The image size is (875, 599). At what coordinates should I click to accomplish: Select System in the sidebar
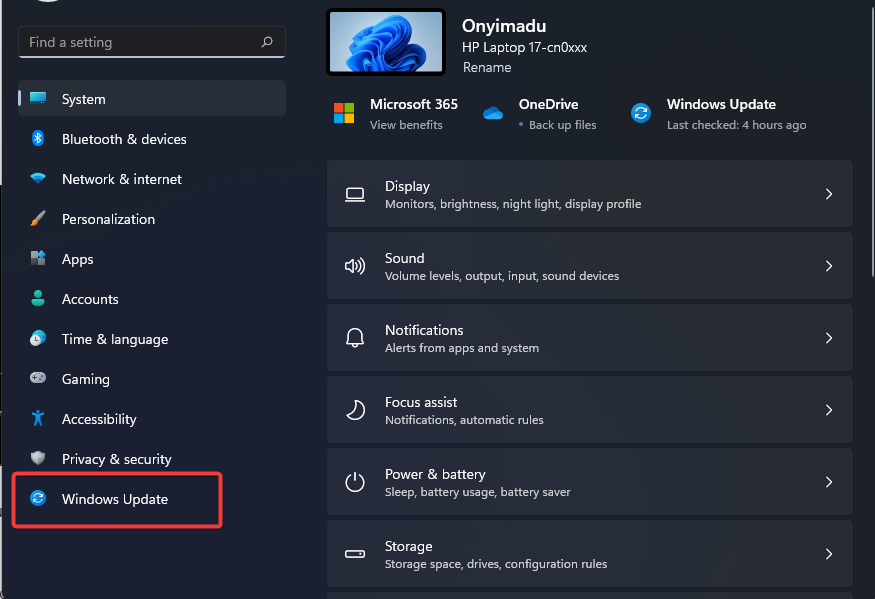[152, 98]
